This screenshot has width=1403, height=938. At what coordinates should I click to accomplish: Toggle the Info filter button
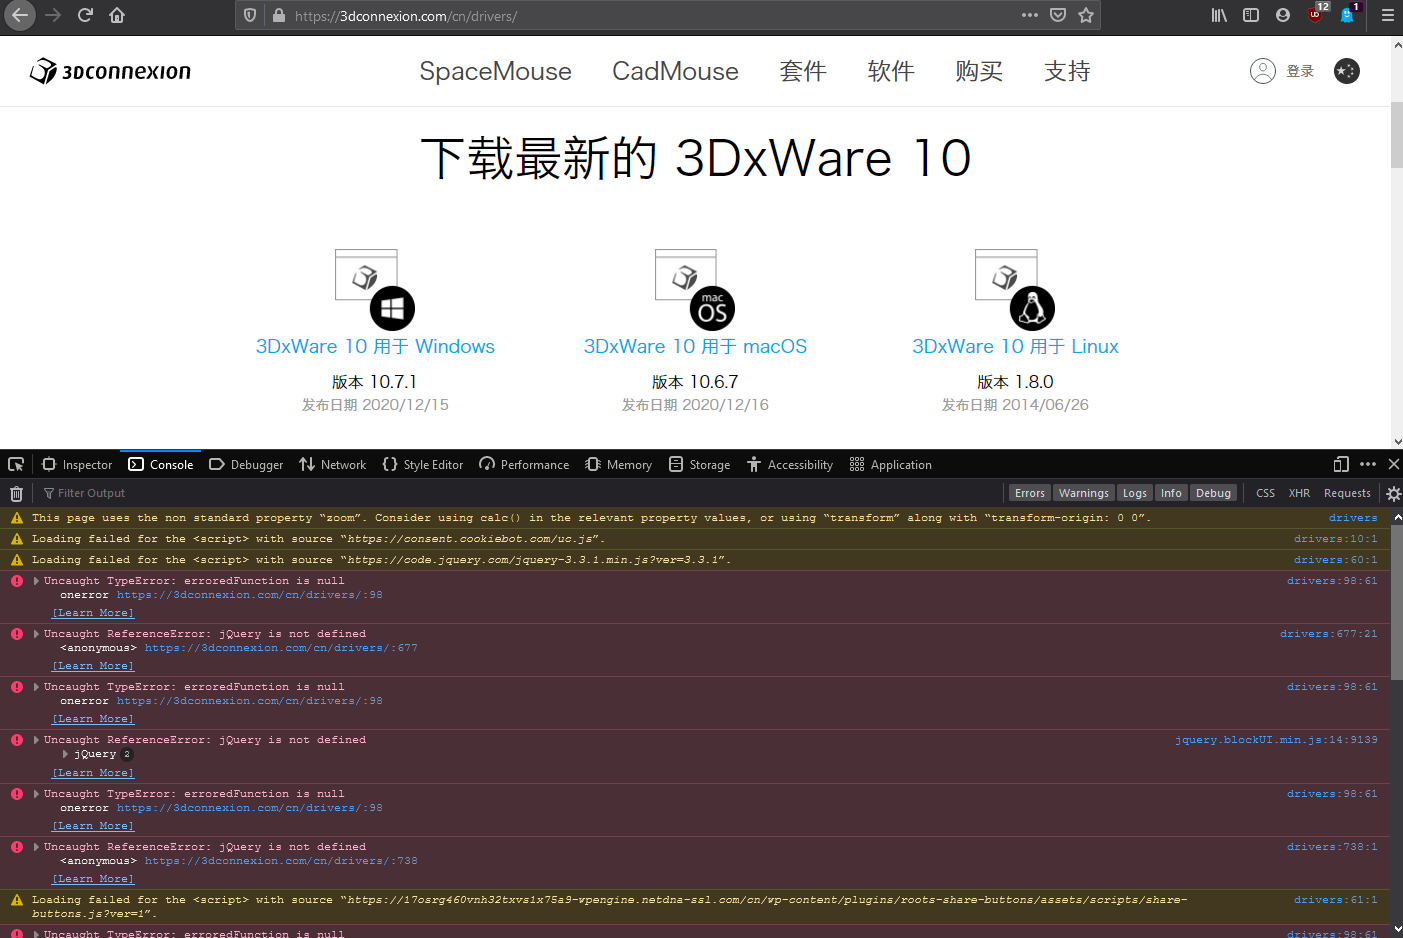(1171, 493)
